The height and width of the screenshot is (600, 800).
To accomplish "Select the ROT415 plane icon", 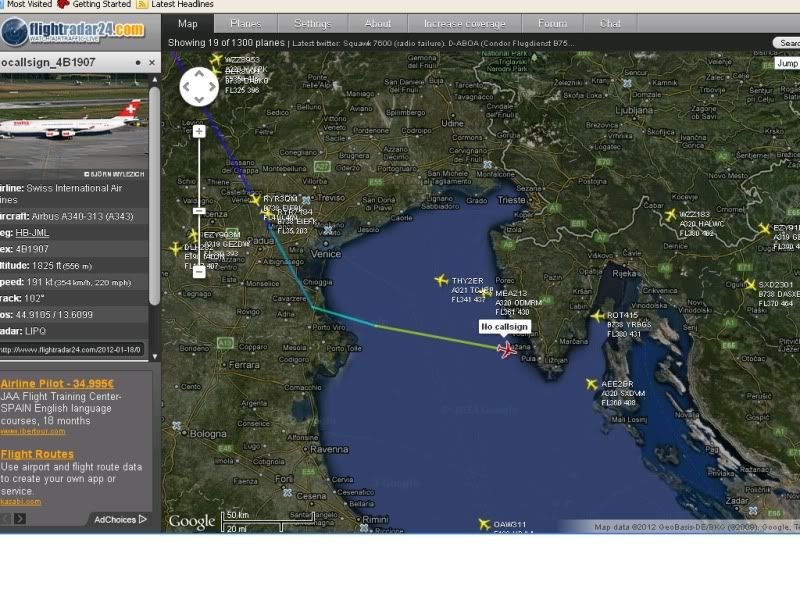I will [x=597, y=316].
